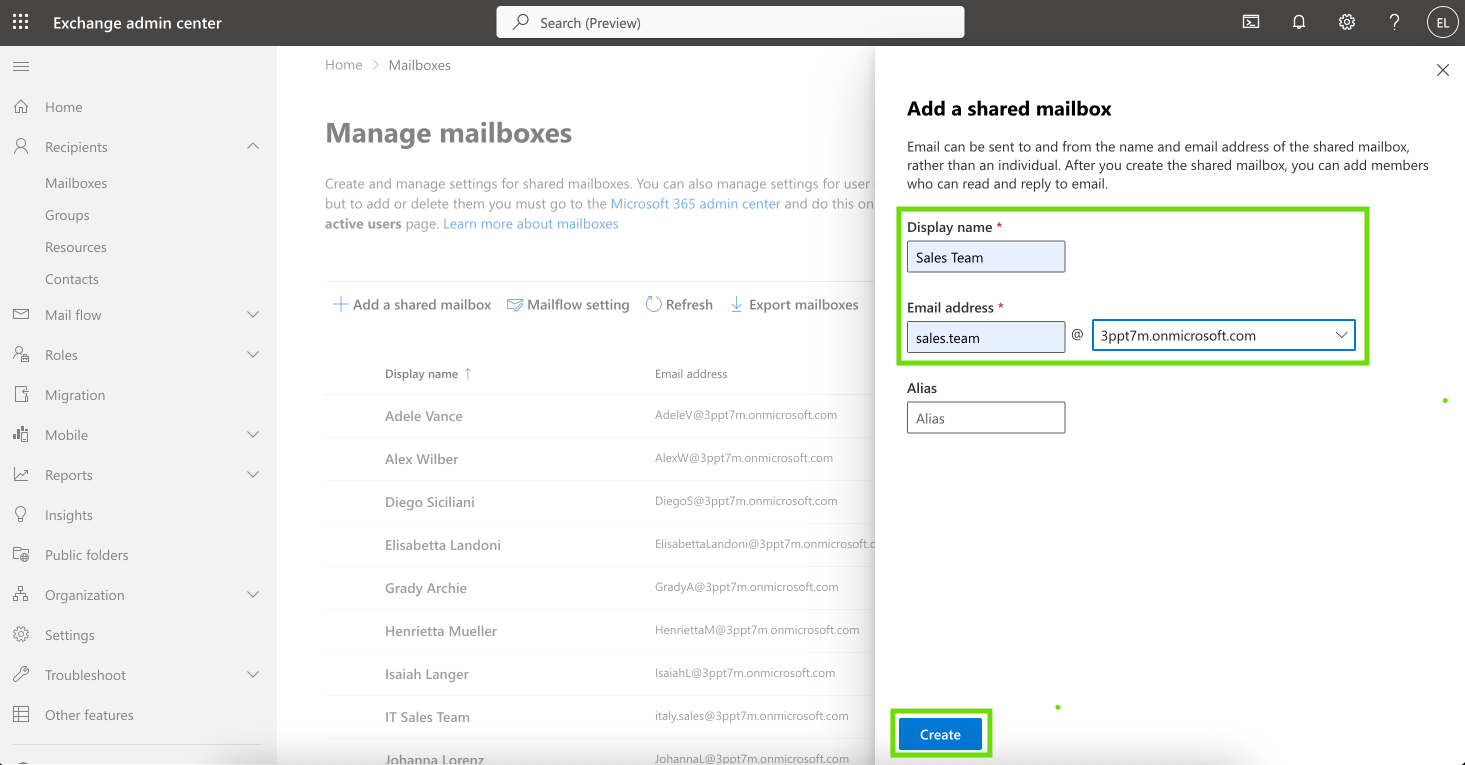Open the settings gear in header
This screenshot has width=1465, height=765.
pos(1347,22)
